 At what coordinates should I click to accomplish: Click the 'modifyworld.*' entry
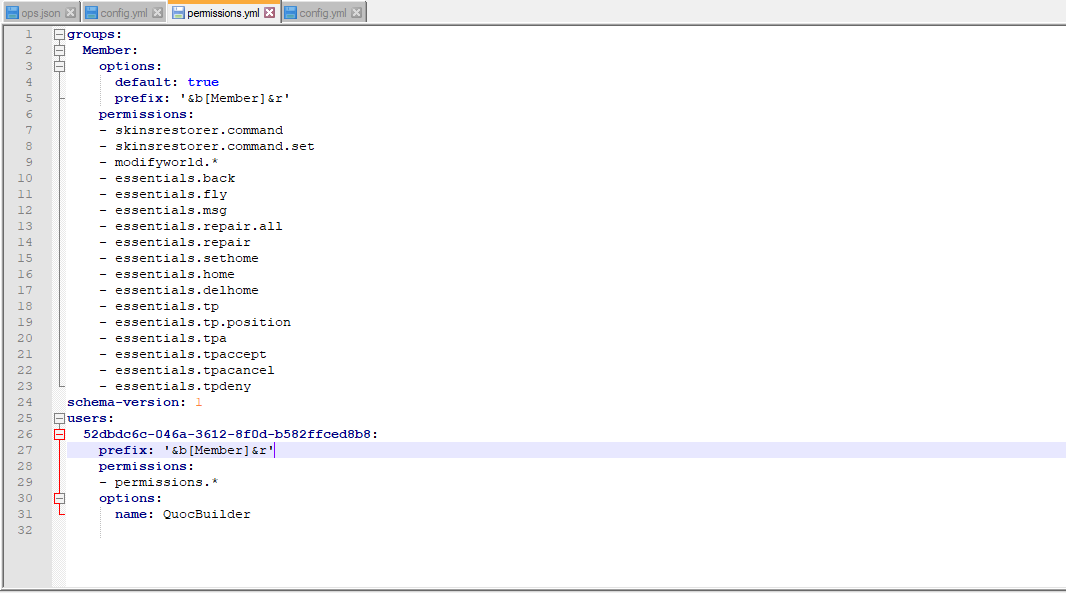[x=167, y=163]
